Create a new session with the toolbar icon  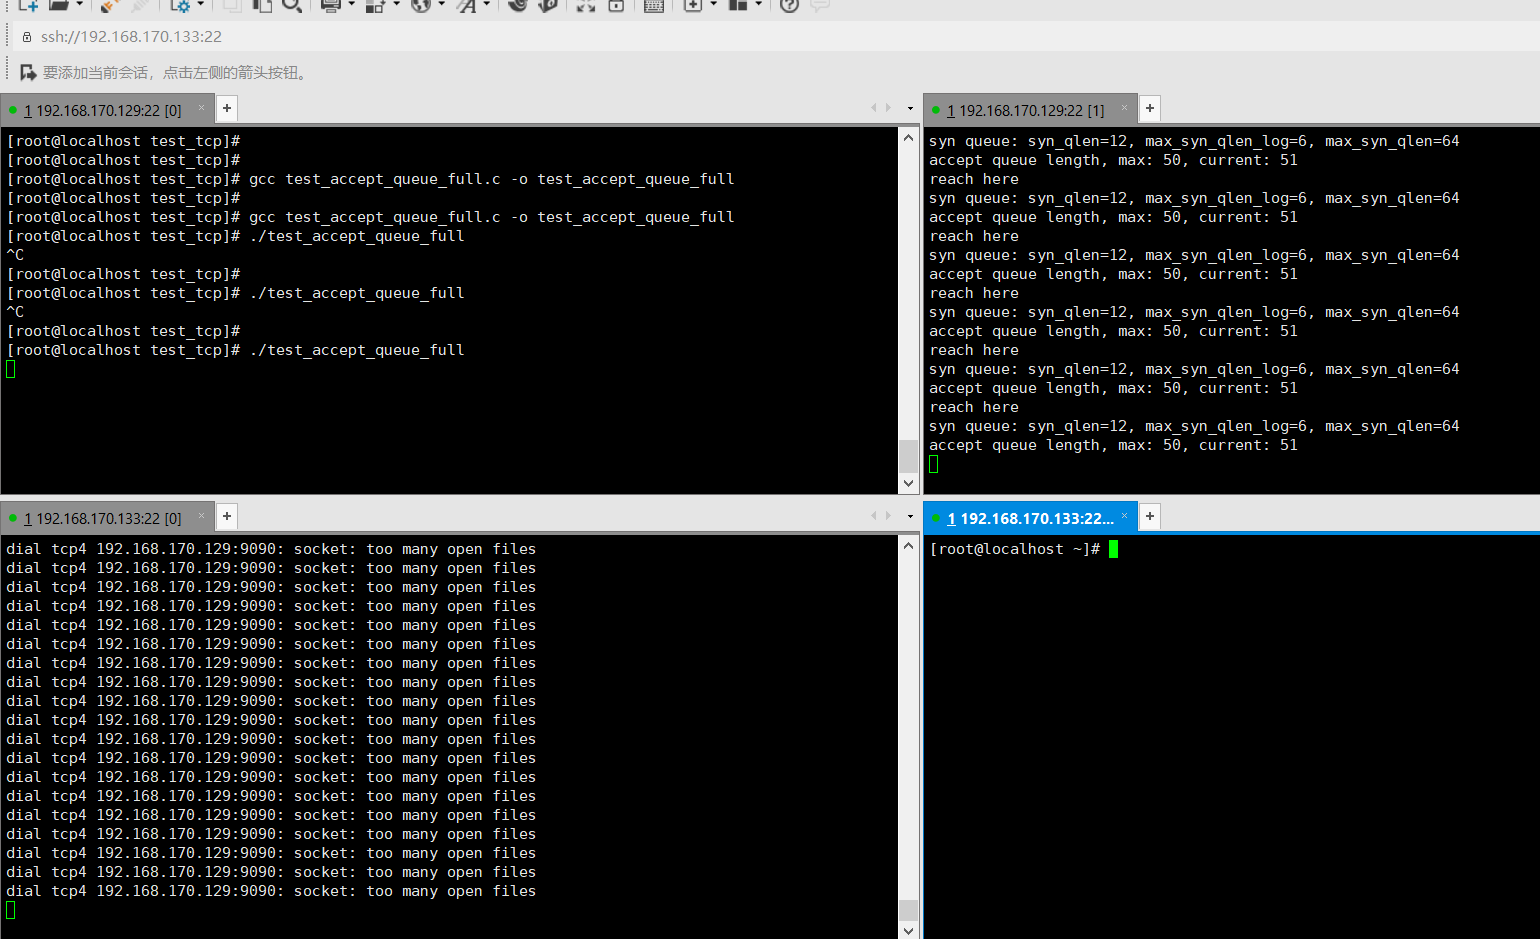pyautogui.click(x=28, y=5)
